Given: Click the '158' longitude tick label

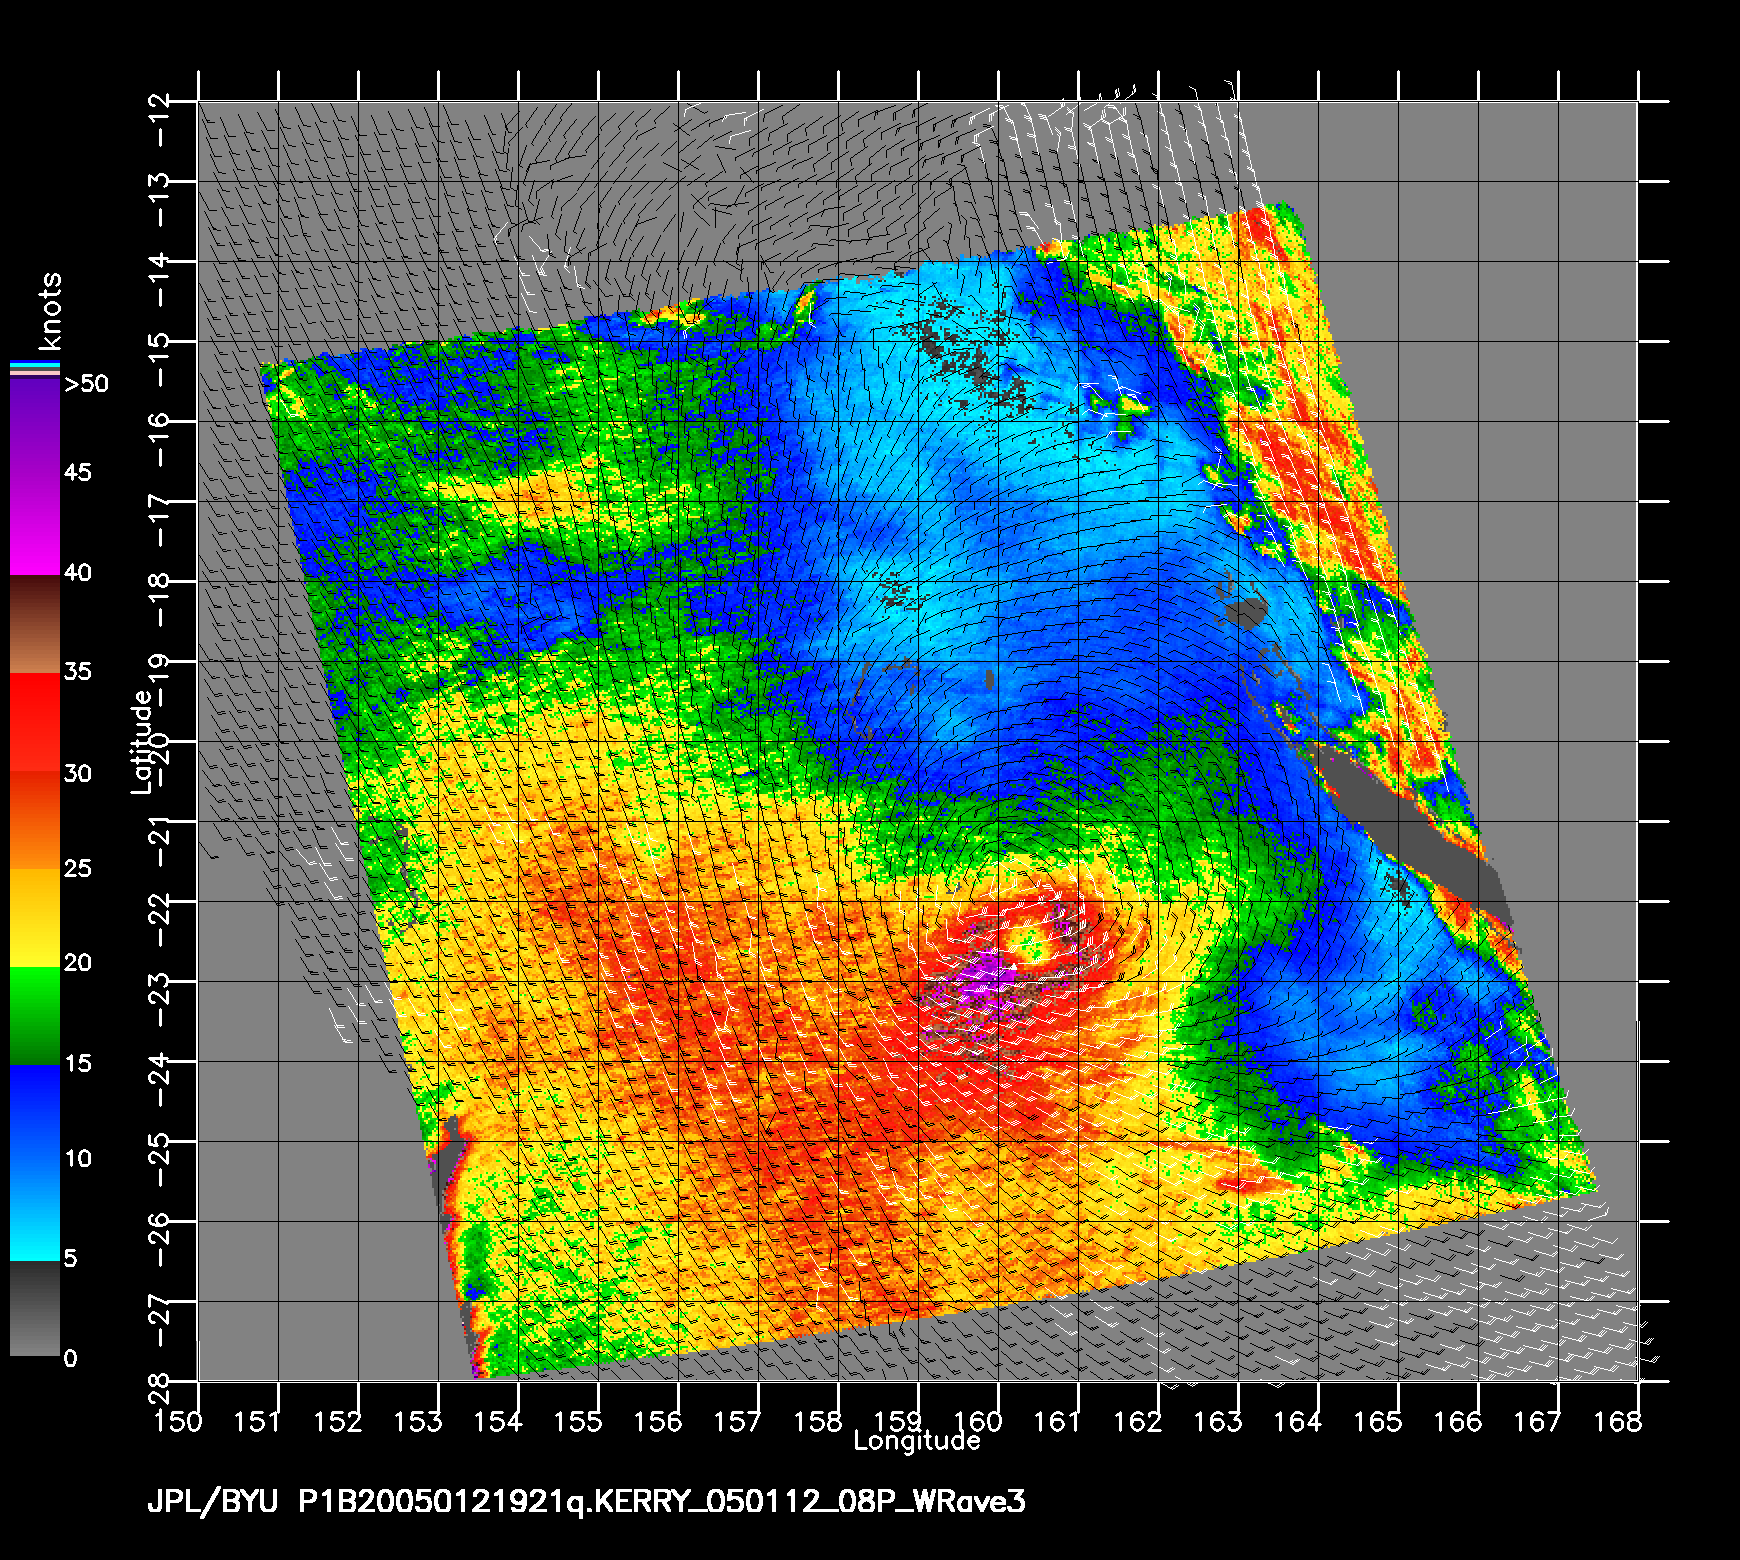Looking at the screenshot, I should coord(818,1421).
